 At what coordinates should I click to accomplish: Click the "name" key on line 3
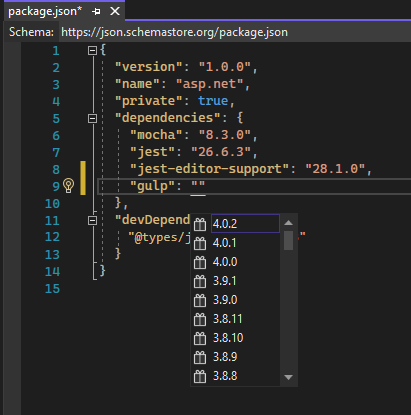tap(137, 84)
